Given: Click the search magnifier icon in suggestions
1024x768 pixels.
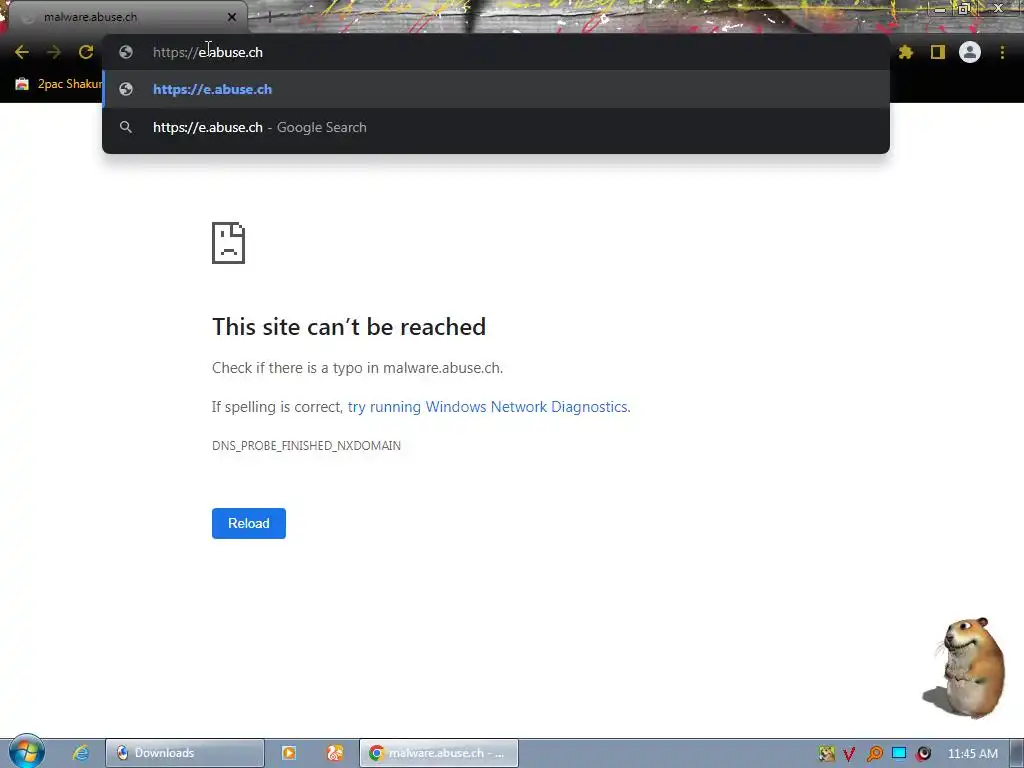Looking at the screenshot, I should [x=126, y=127].
